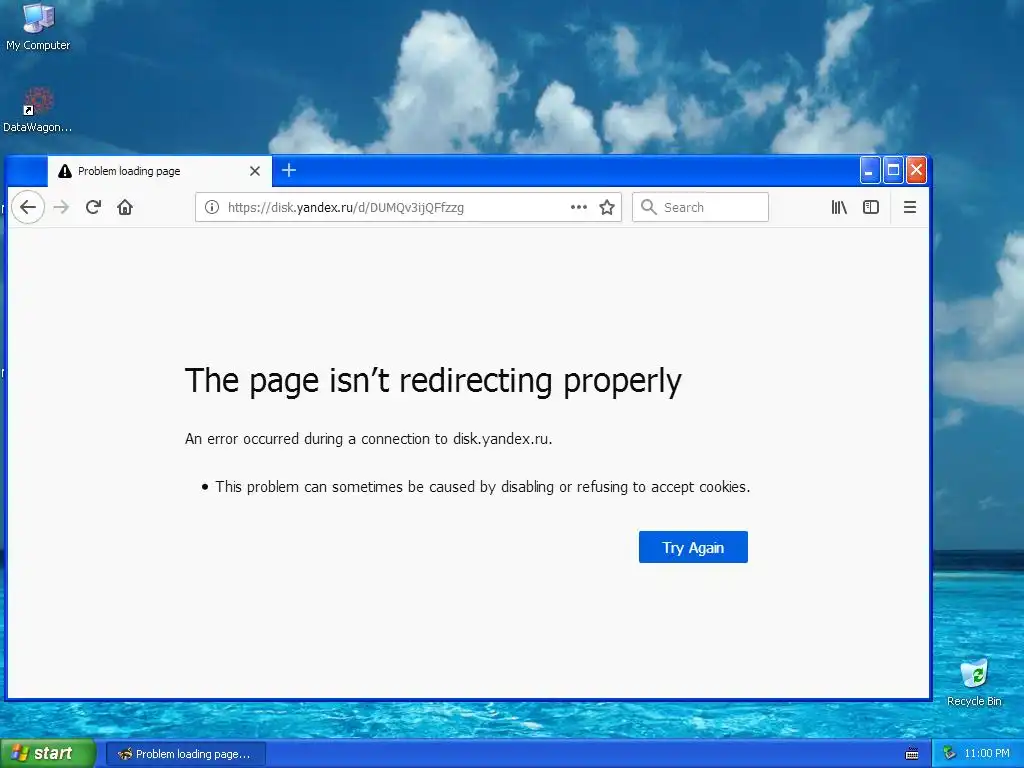
Task: Select Problem loading page taskbar button
Action: (185, 754)
